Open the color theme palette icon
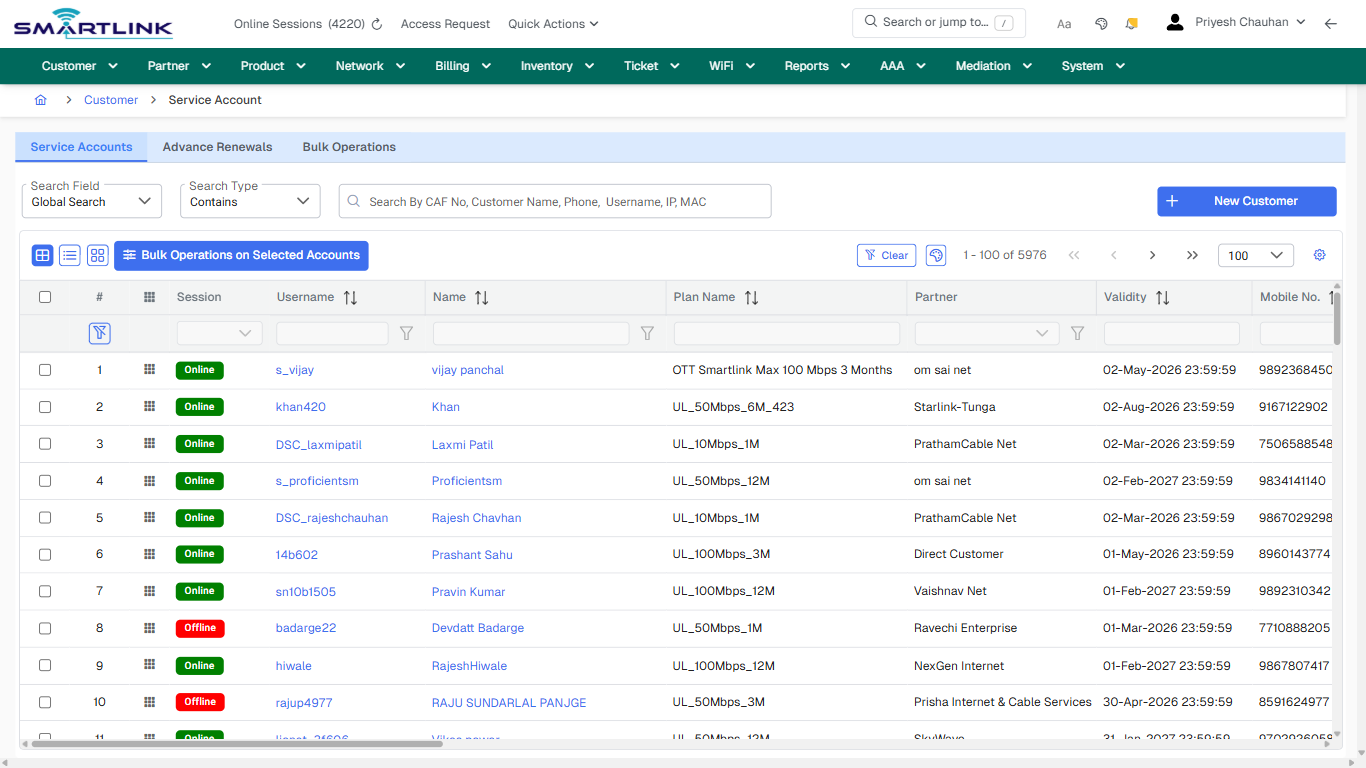 pyautogui.click(x=1101, y=22)
